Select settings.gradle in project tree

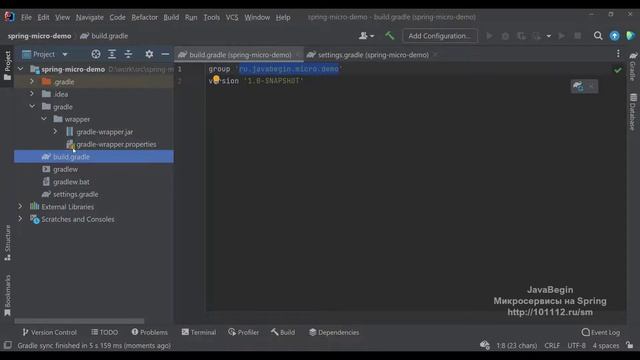76,194
